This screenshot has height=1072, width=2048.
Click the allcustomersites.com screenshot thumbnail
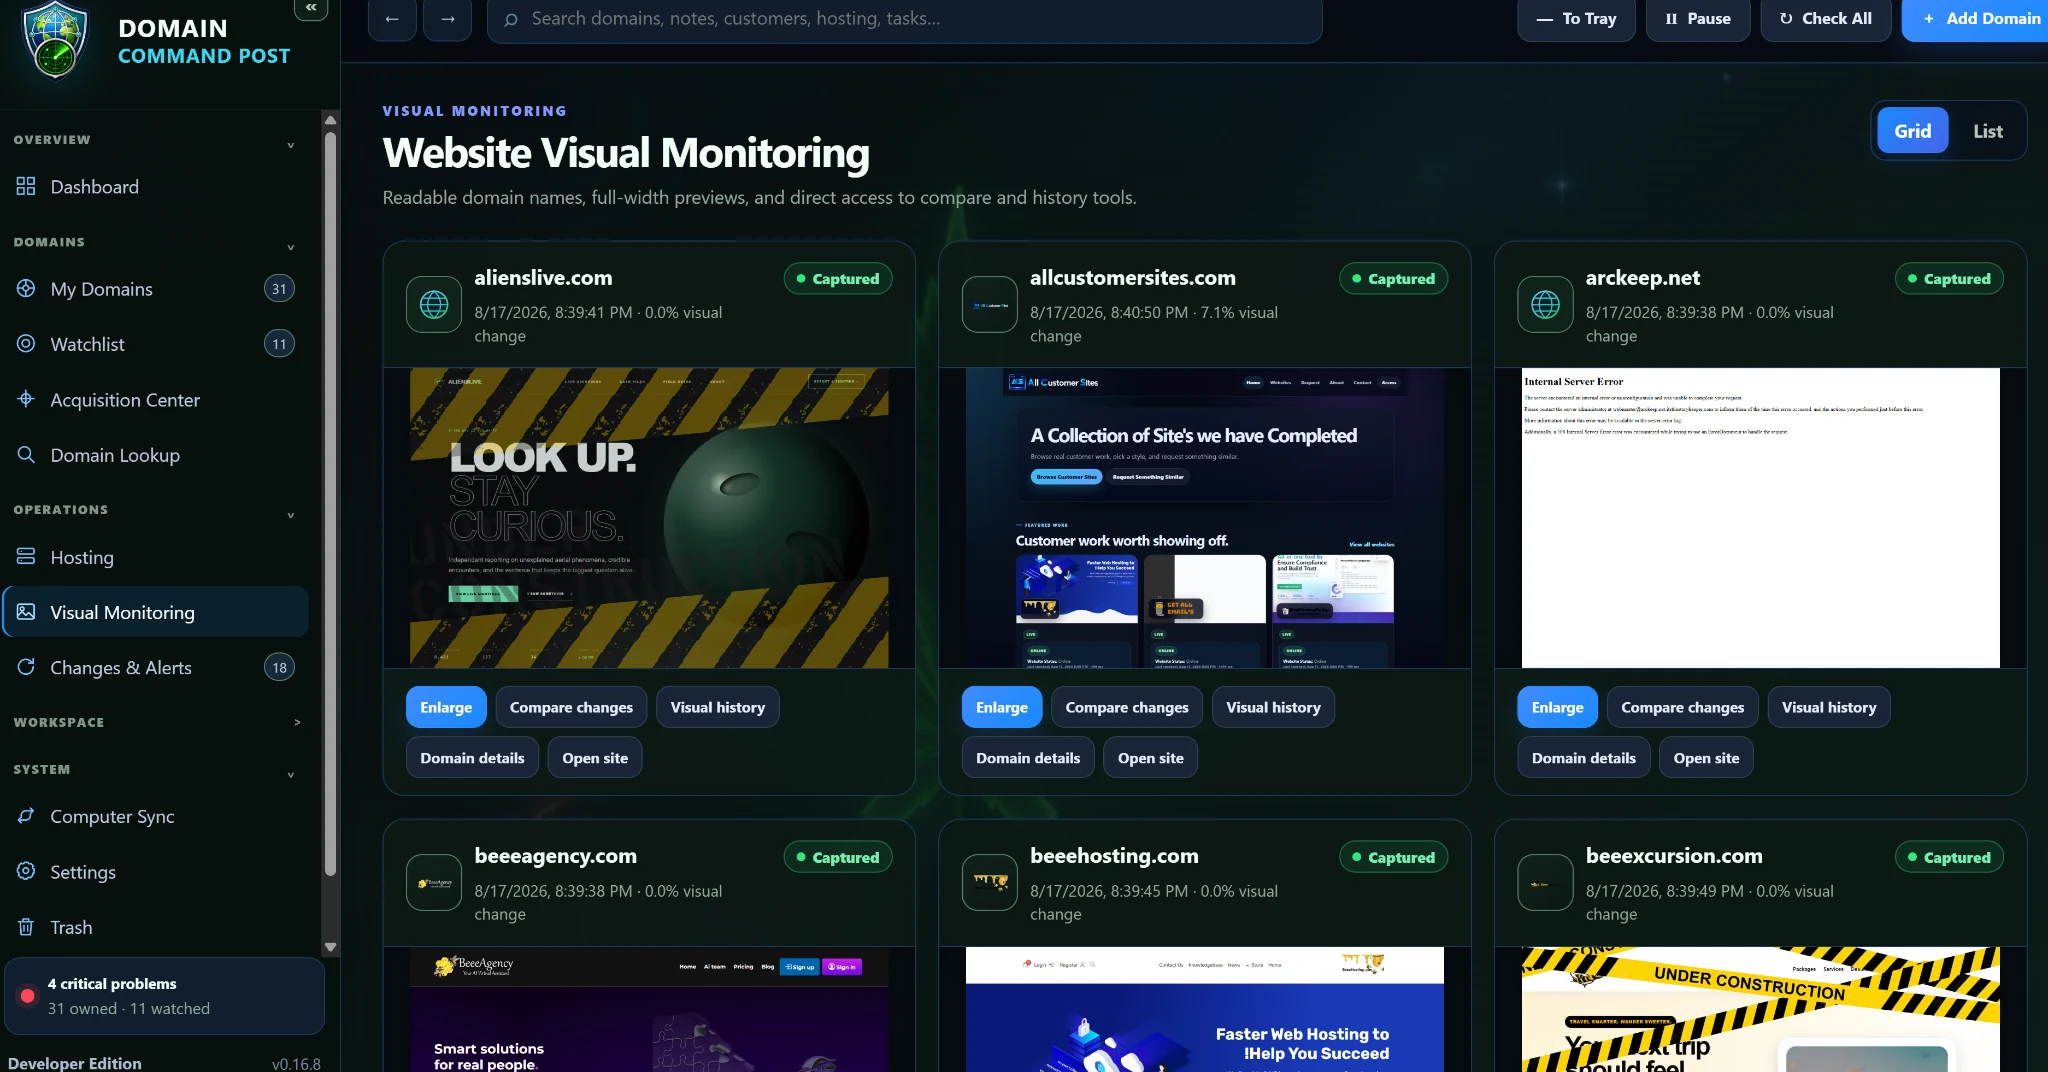click(1205, 518)
